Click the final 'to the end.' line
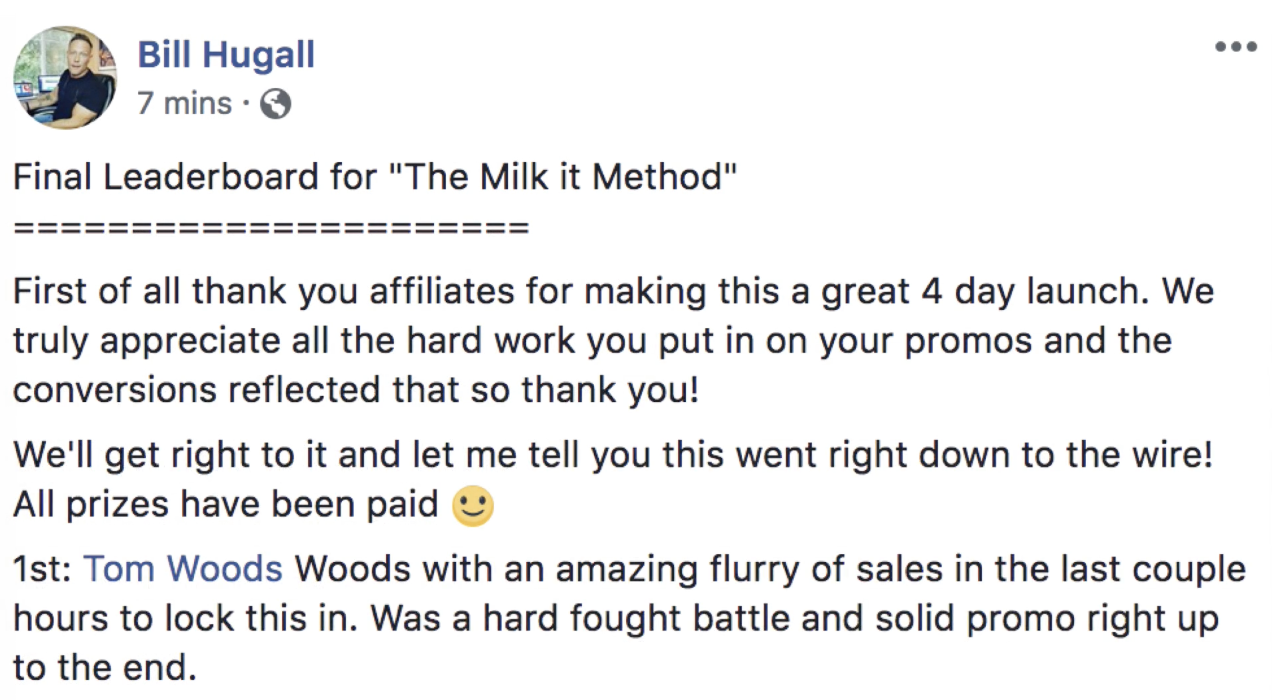The image size is (1272, 700). pos(105,667)
